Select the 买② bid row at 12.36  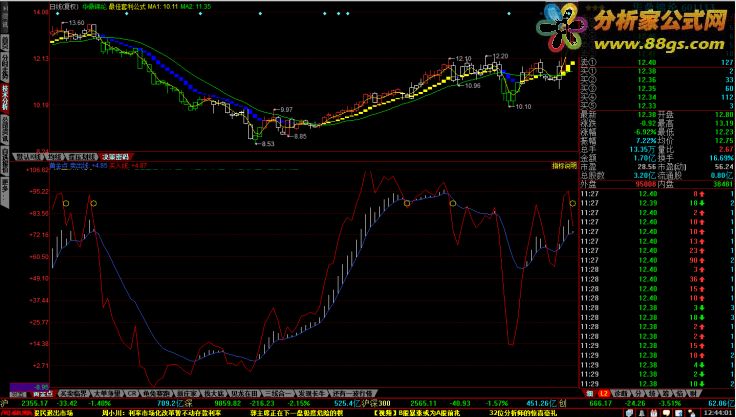[x=657, y=80]
